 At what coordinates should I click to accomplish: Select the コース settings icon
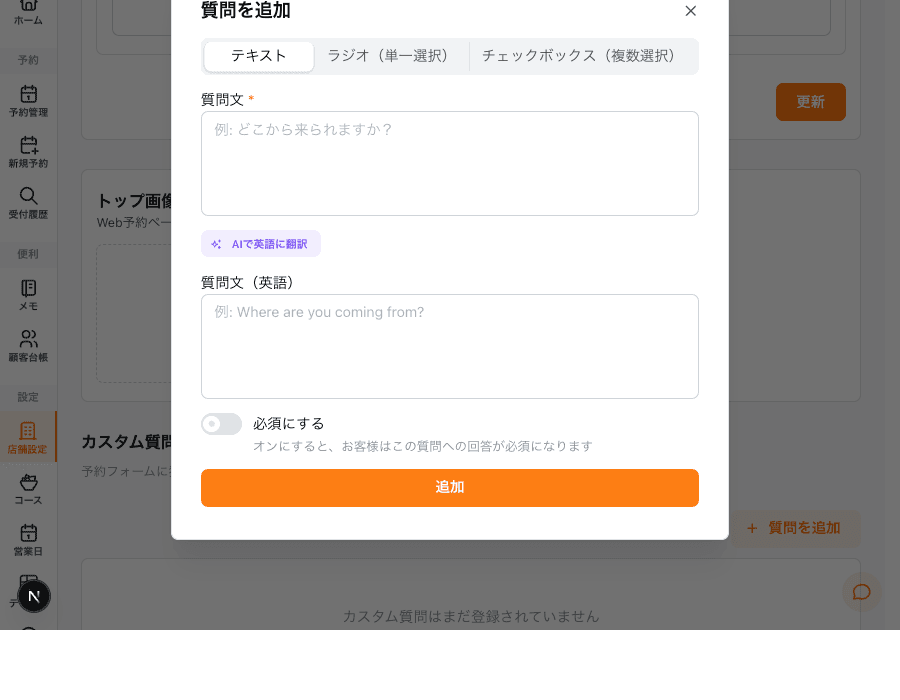coord(29,490)
